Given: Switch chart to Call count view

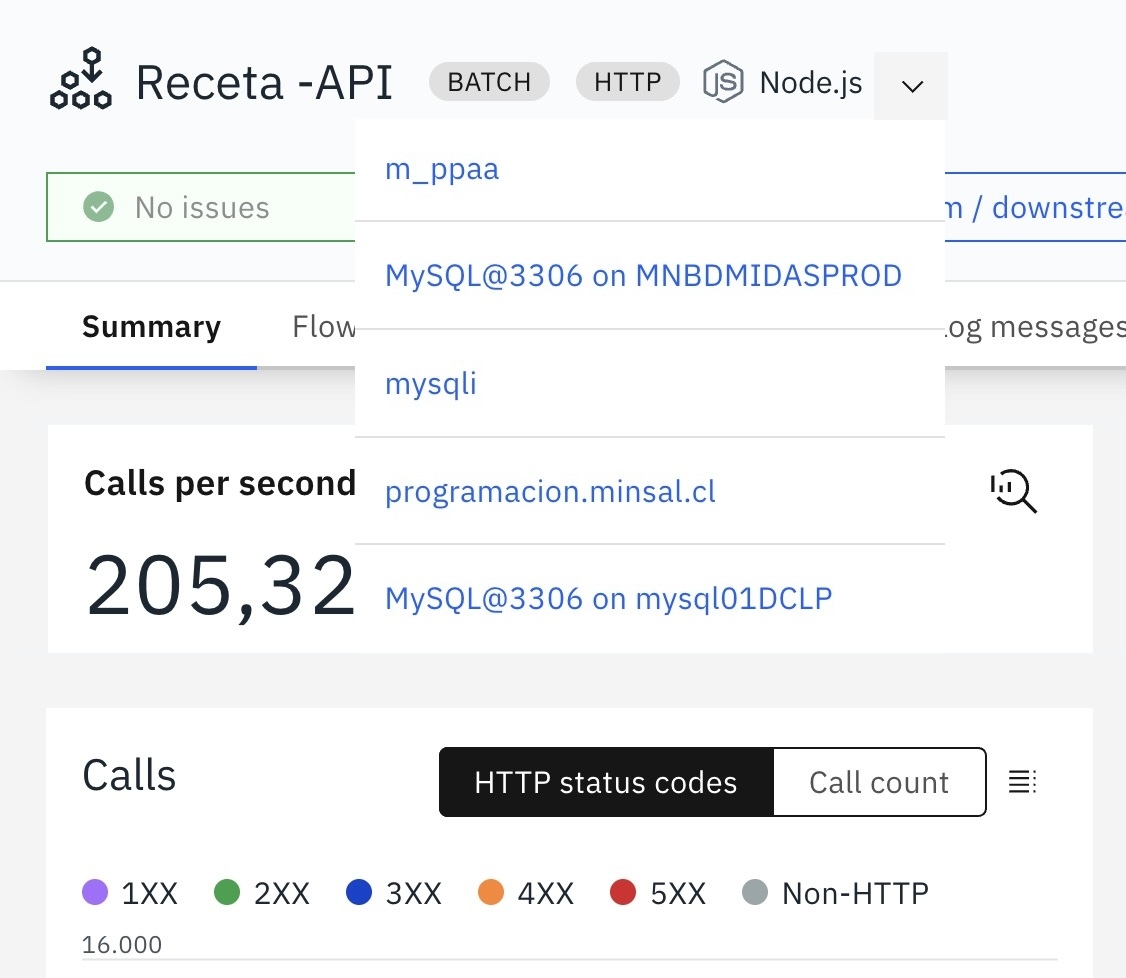Looking at the screenshot, I should pyautogui.click(x=878, y=782).
